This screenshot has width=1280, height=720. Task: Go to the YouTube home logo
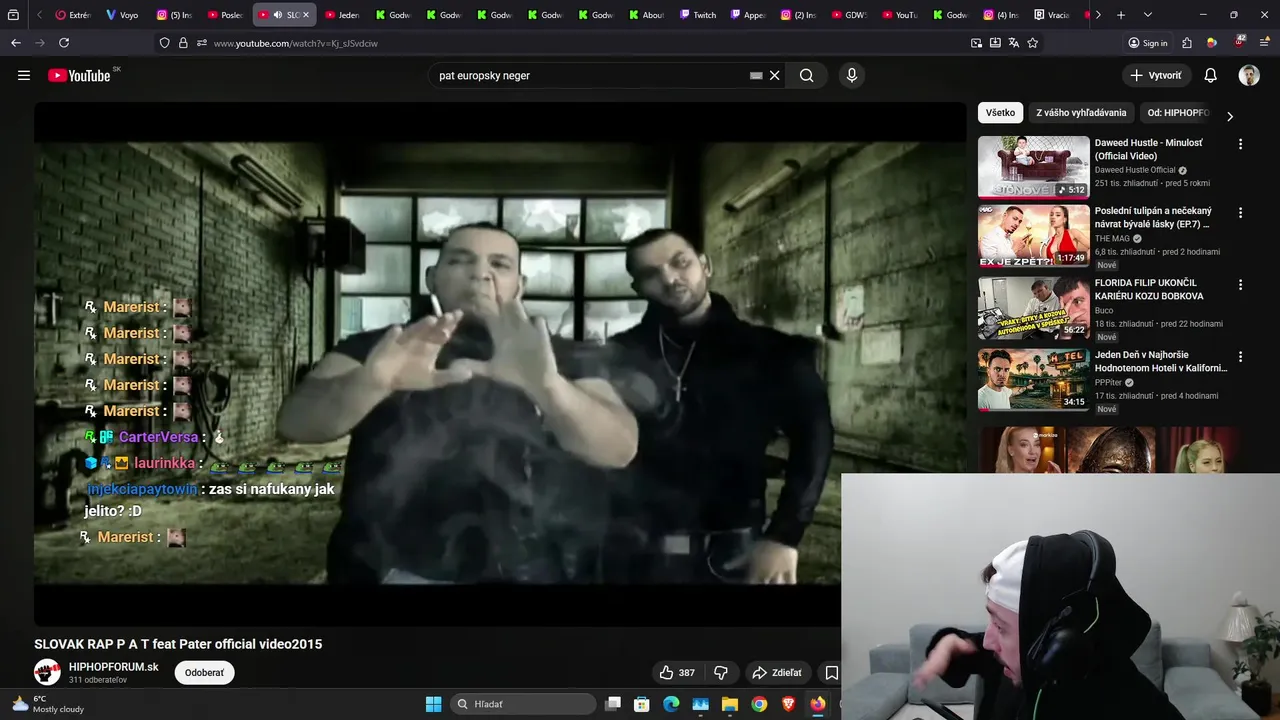(x=79, y=75)
